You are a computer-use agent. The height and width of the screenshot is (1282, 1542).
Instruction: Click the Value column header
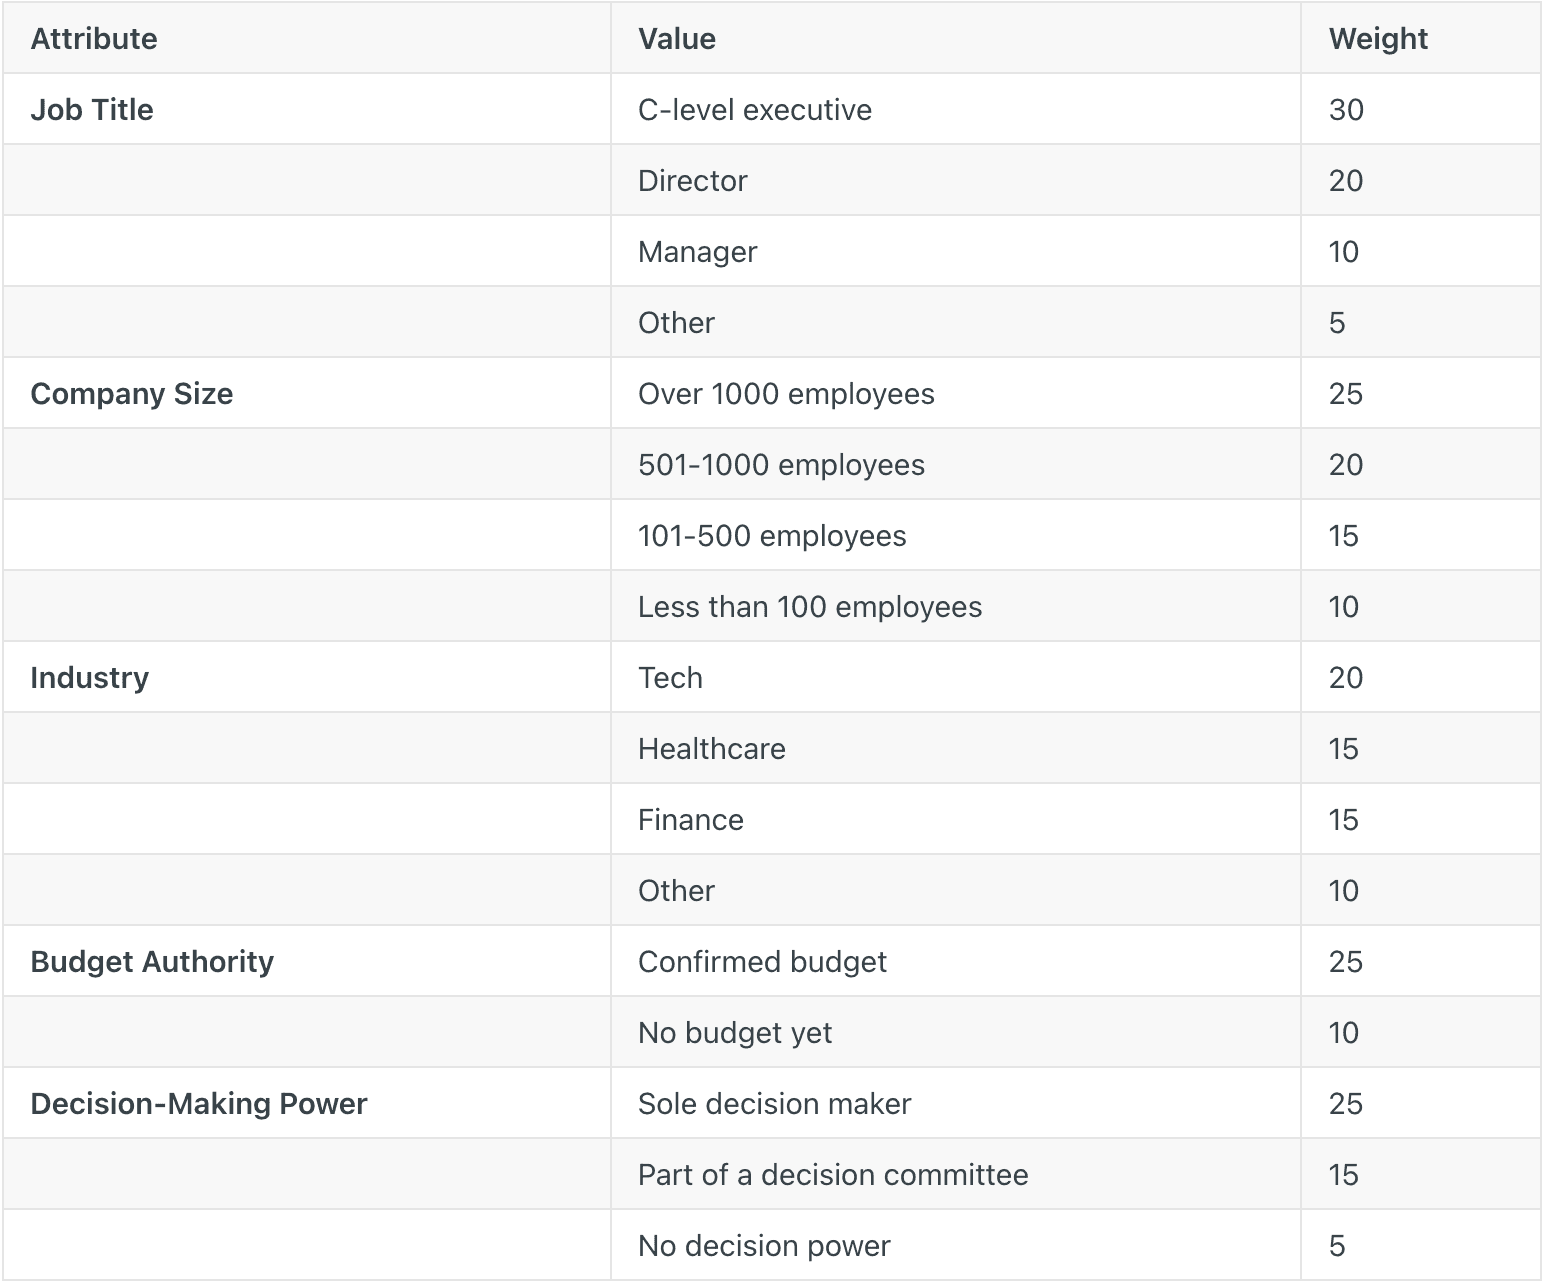[x=677, y=39]
